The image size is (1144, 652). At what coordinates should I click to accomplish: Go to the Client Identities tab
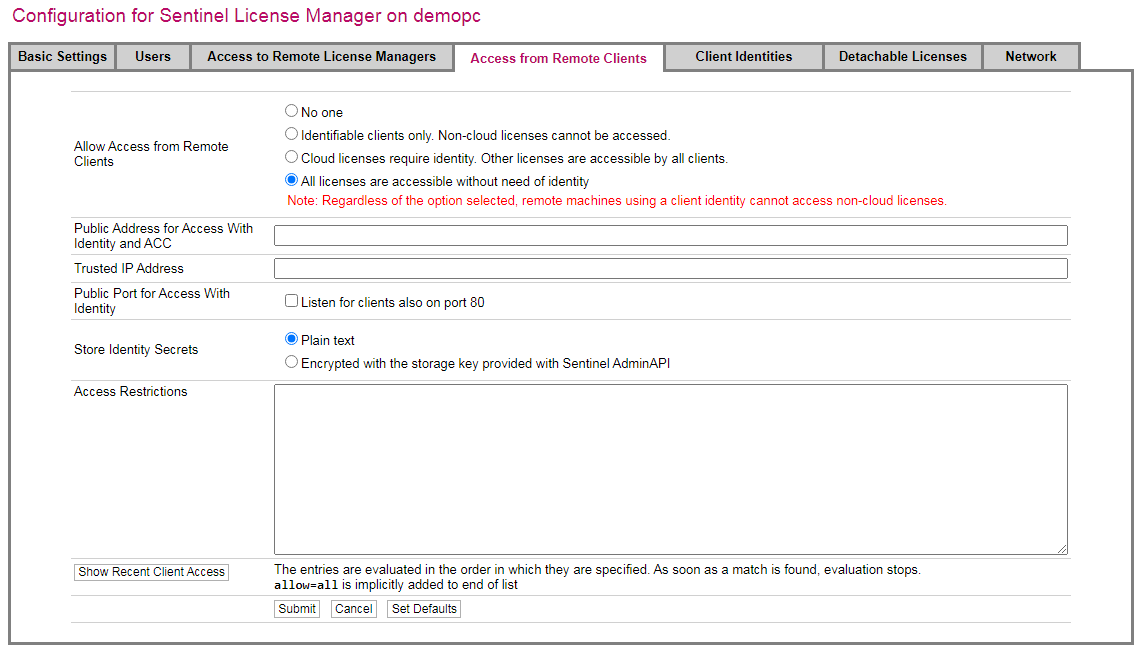click(743, 57)
